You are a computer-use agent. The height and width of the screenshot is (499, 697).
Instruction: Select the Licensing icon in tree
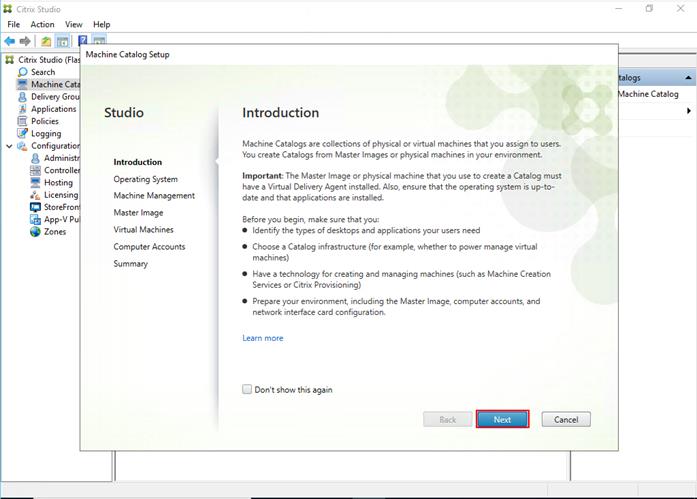click(35, 195)
